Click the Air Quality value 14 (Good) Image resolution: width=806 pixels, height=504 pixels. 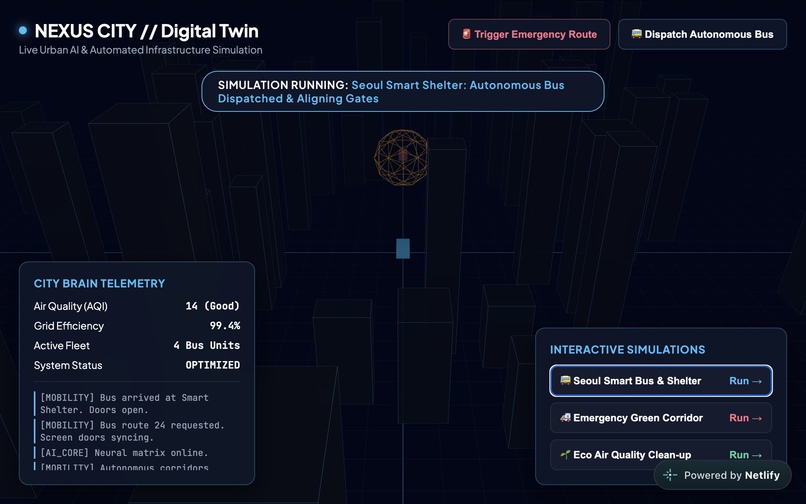212,306
